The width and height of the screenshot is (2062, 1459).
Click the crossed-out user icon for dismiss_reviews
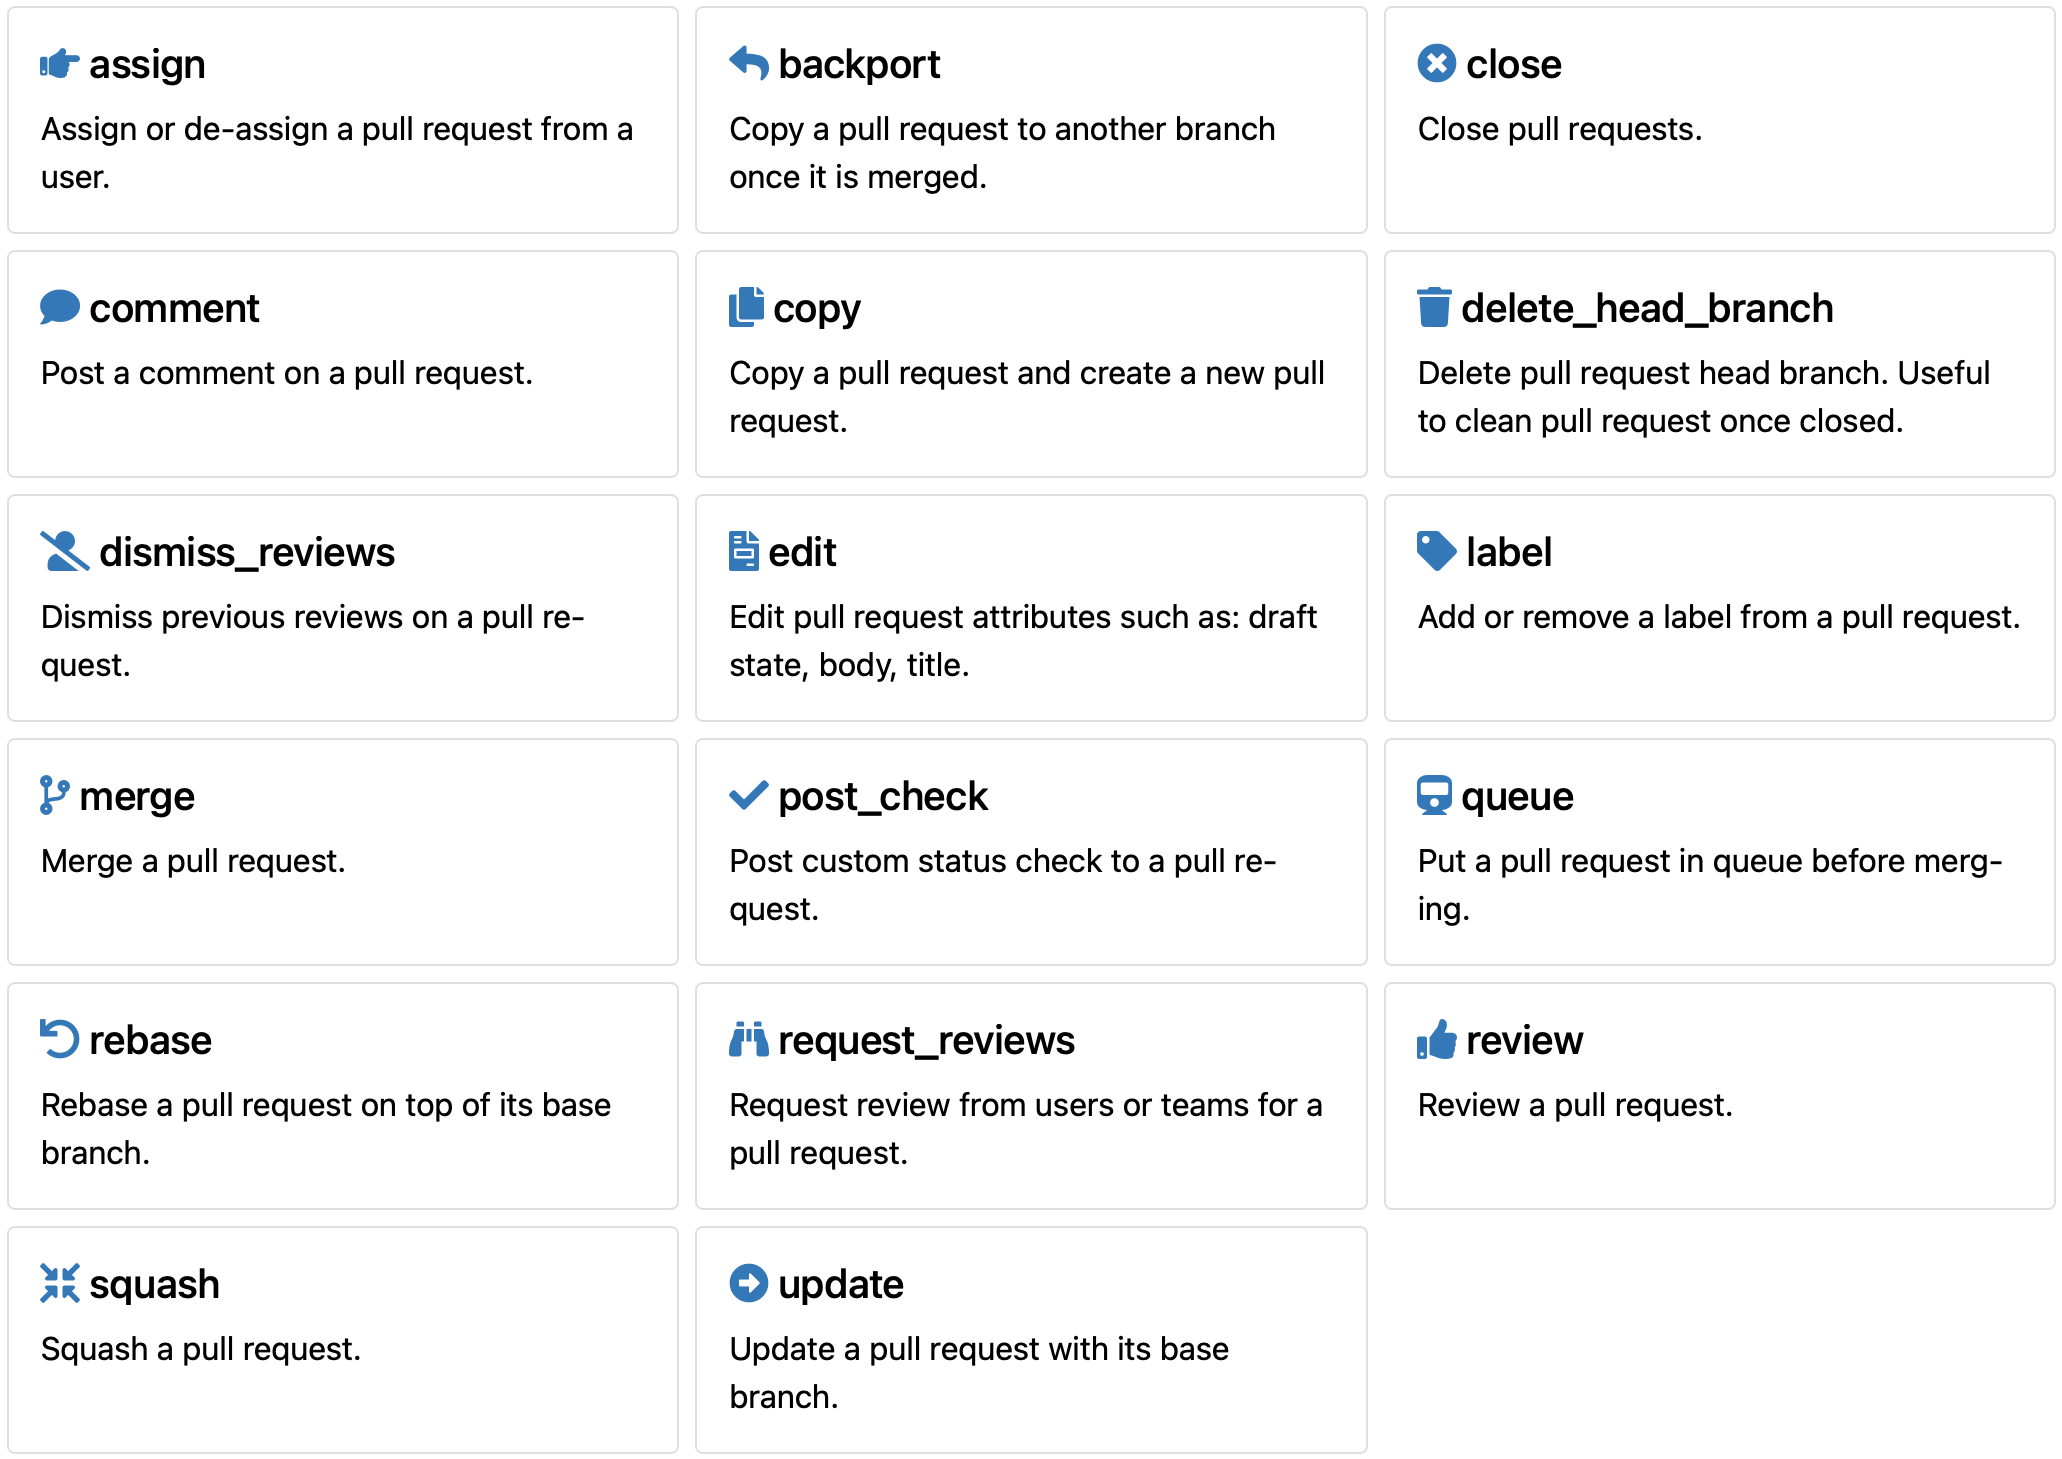click(x=64, y=551)
